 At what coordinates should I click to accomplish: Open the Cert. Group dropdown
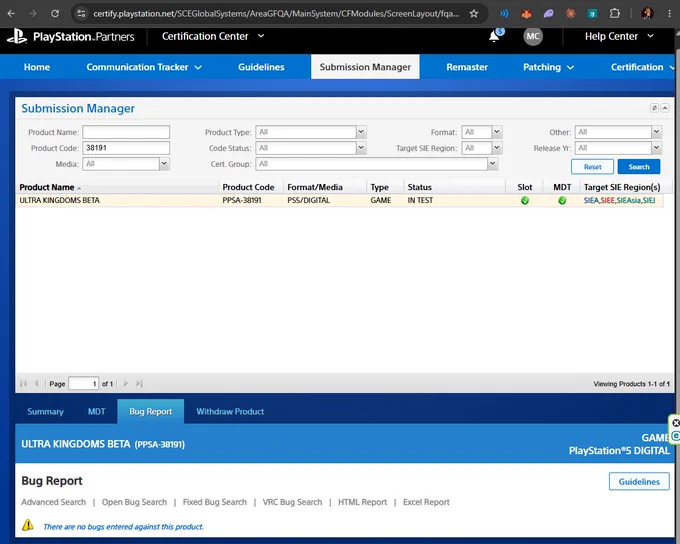492,164
